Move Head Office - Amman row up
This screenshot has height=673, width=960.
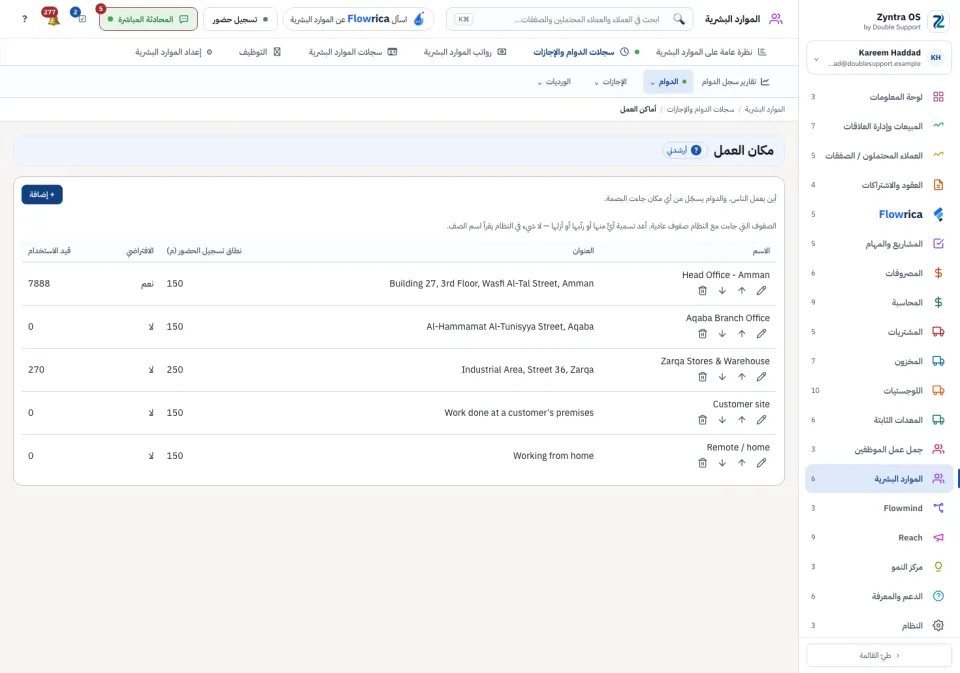tap(741, 291)
